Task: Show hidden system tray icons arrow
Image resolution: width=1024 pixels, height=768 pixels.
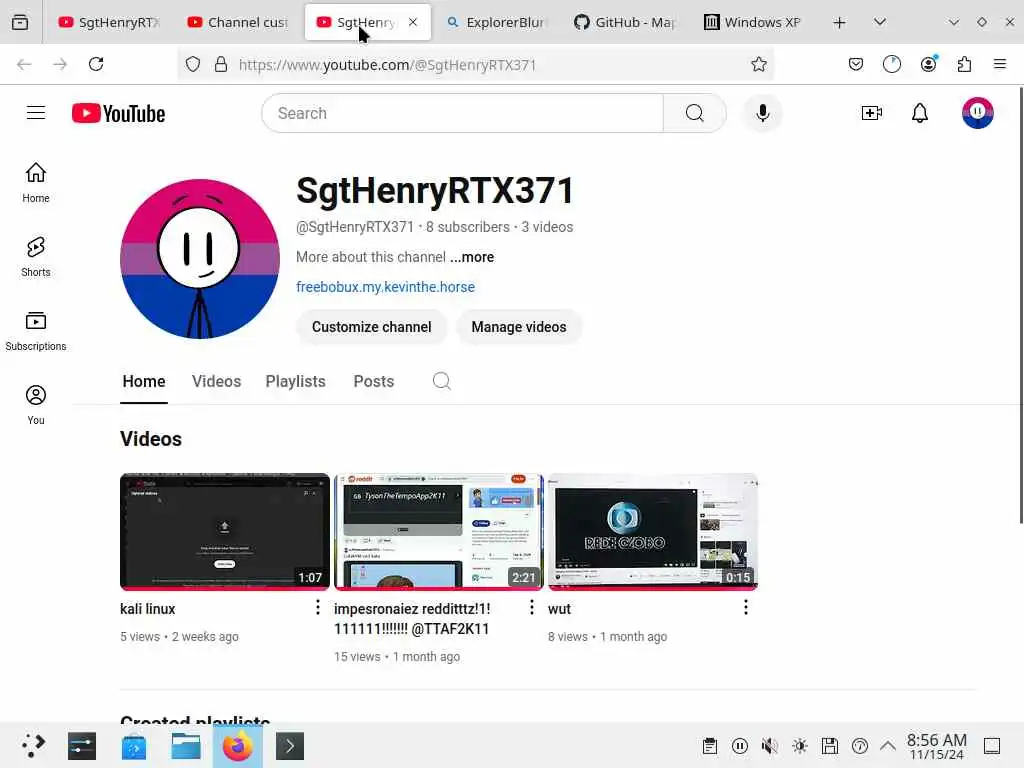Action: point(887,746)
